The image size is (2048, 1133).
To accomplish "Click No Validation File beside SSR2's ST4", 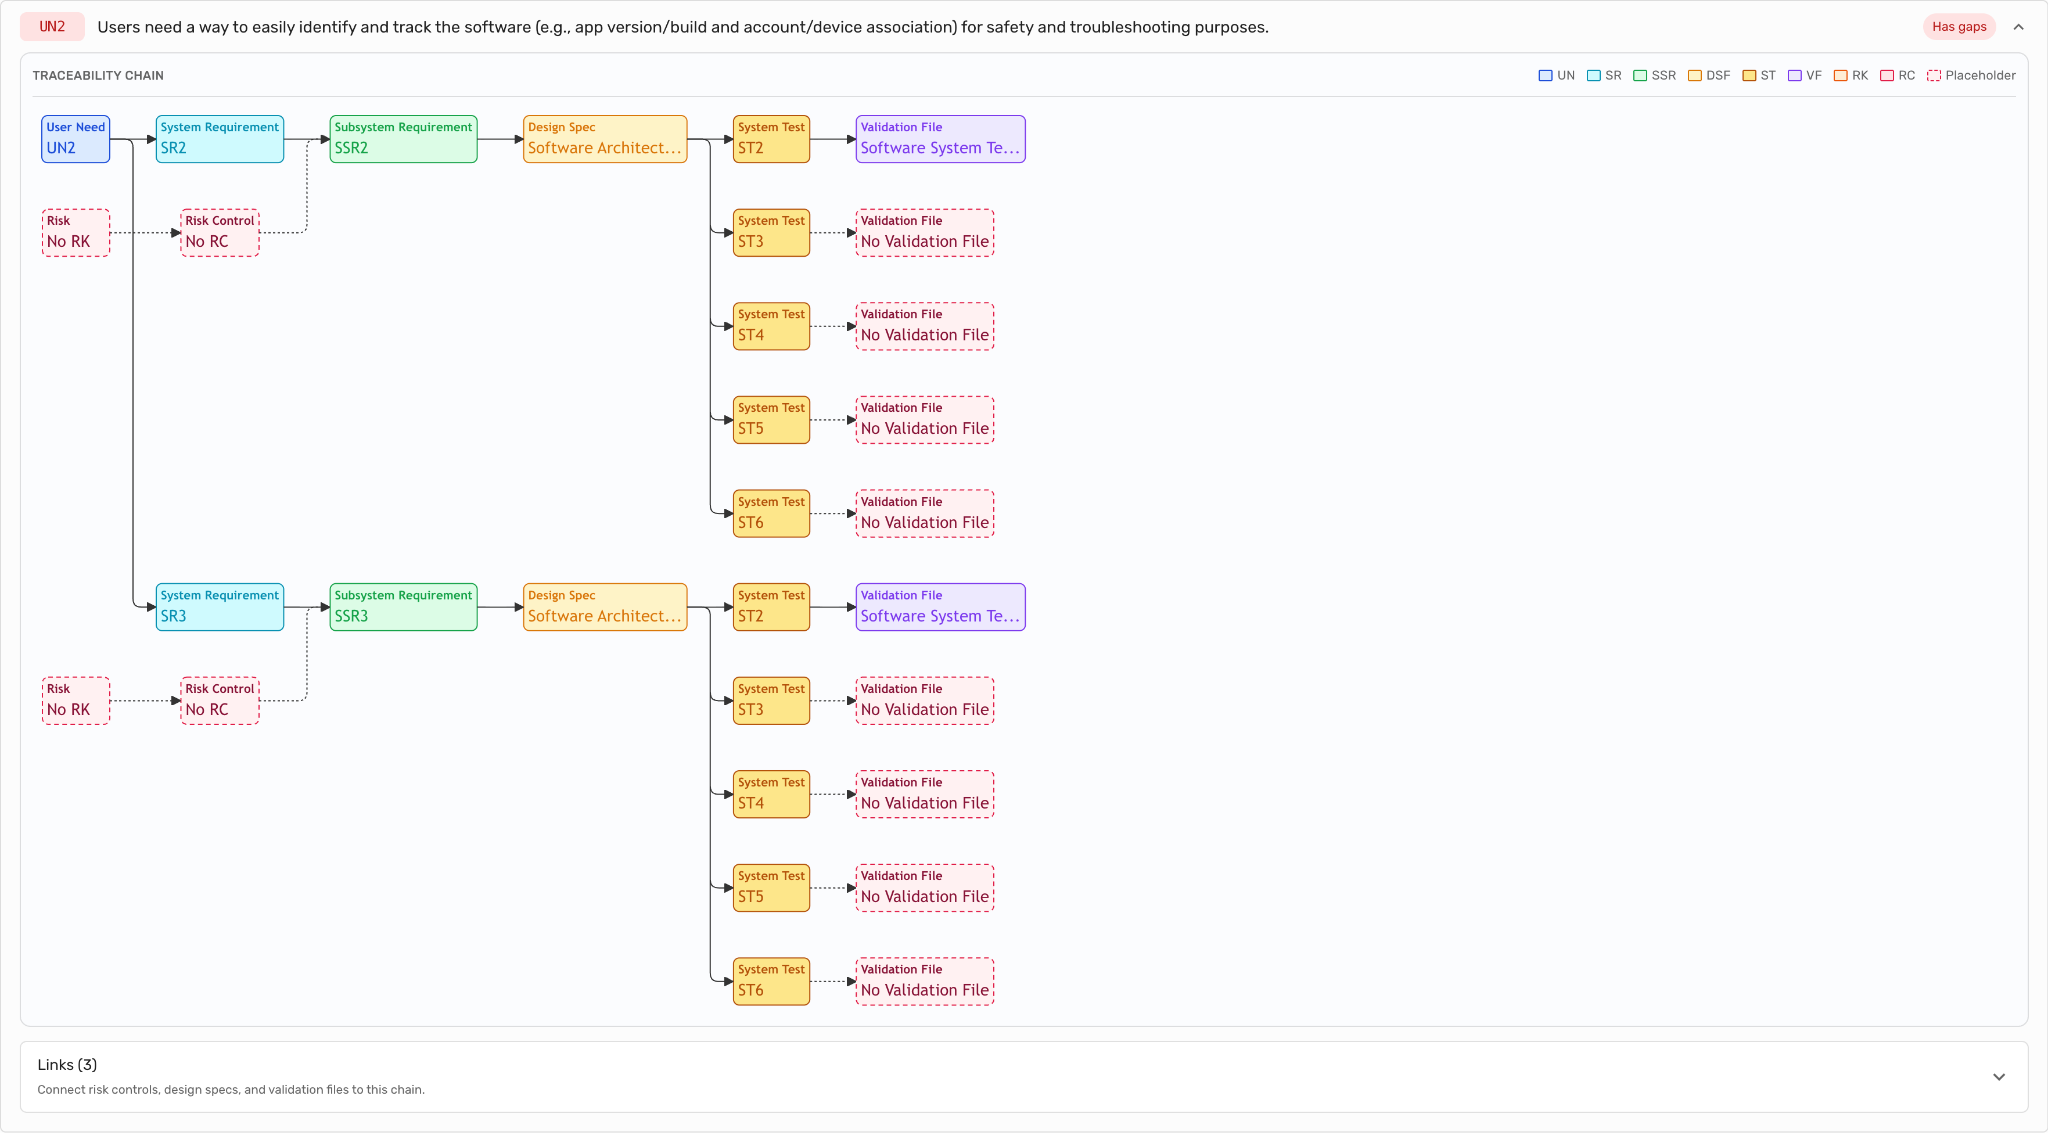I will pyautogui.click(x=925, y=326).
